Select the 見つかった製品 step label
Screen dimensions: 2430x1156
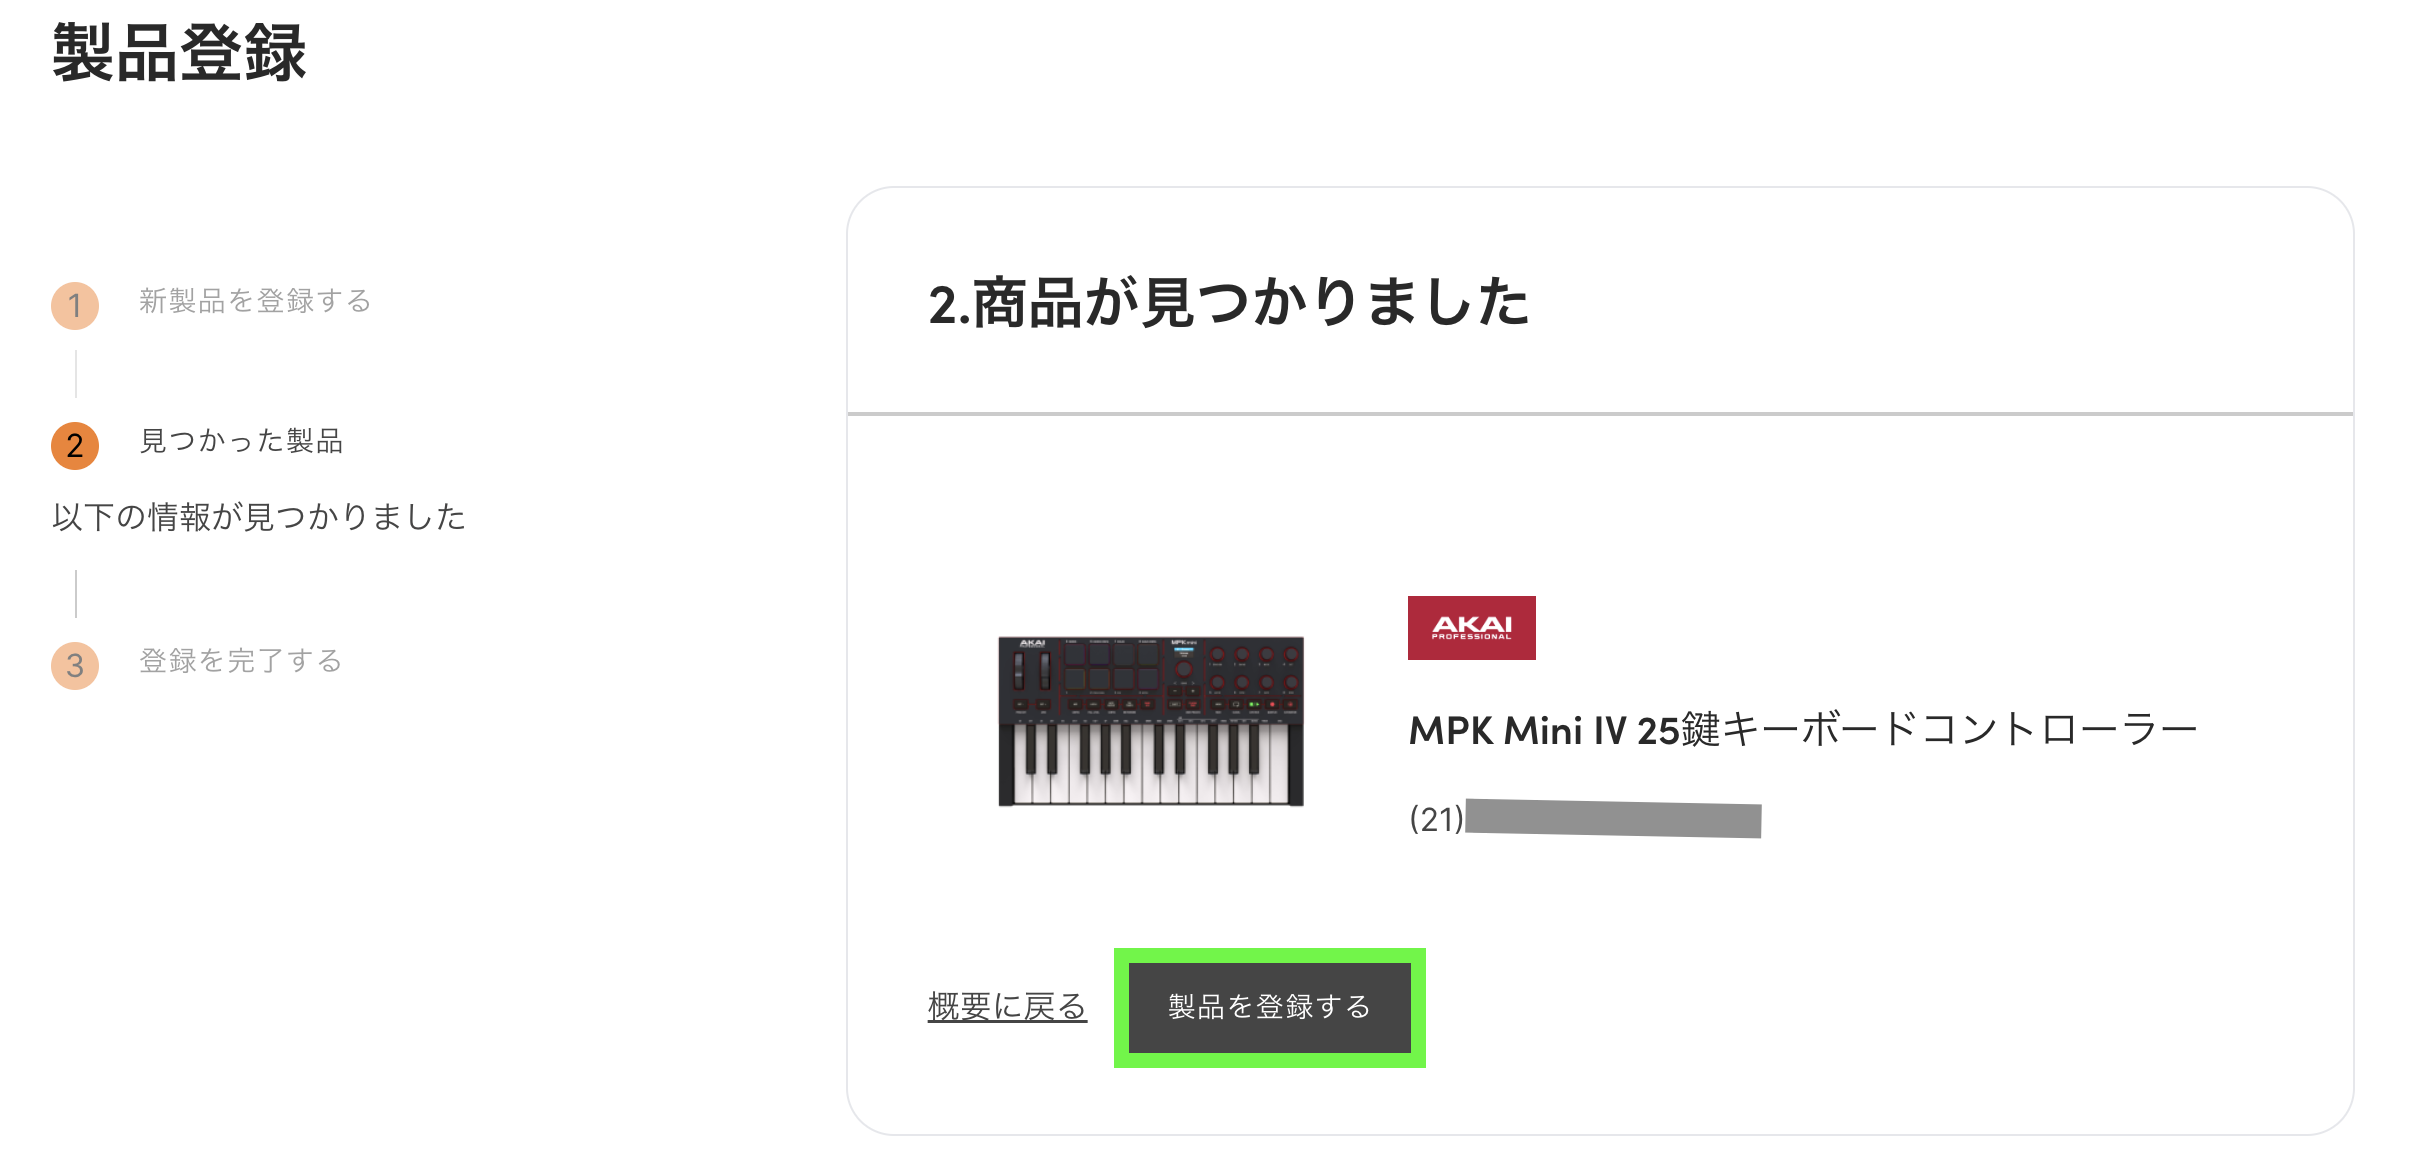tap(241, 441)
